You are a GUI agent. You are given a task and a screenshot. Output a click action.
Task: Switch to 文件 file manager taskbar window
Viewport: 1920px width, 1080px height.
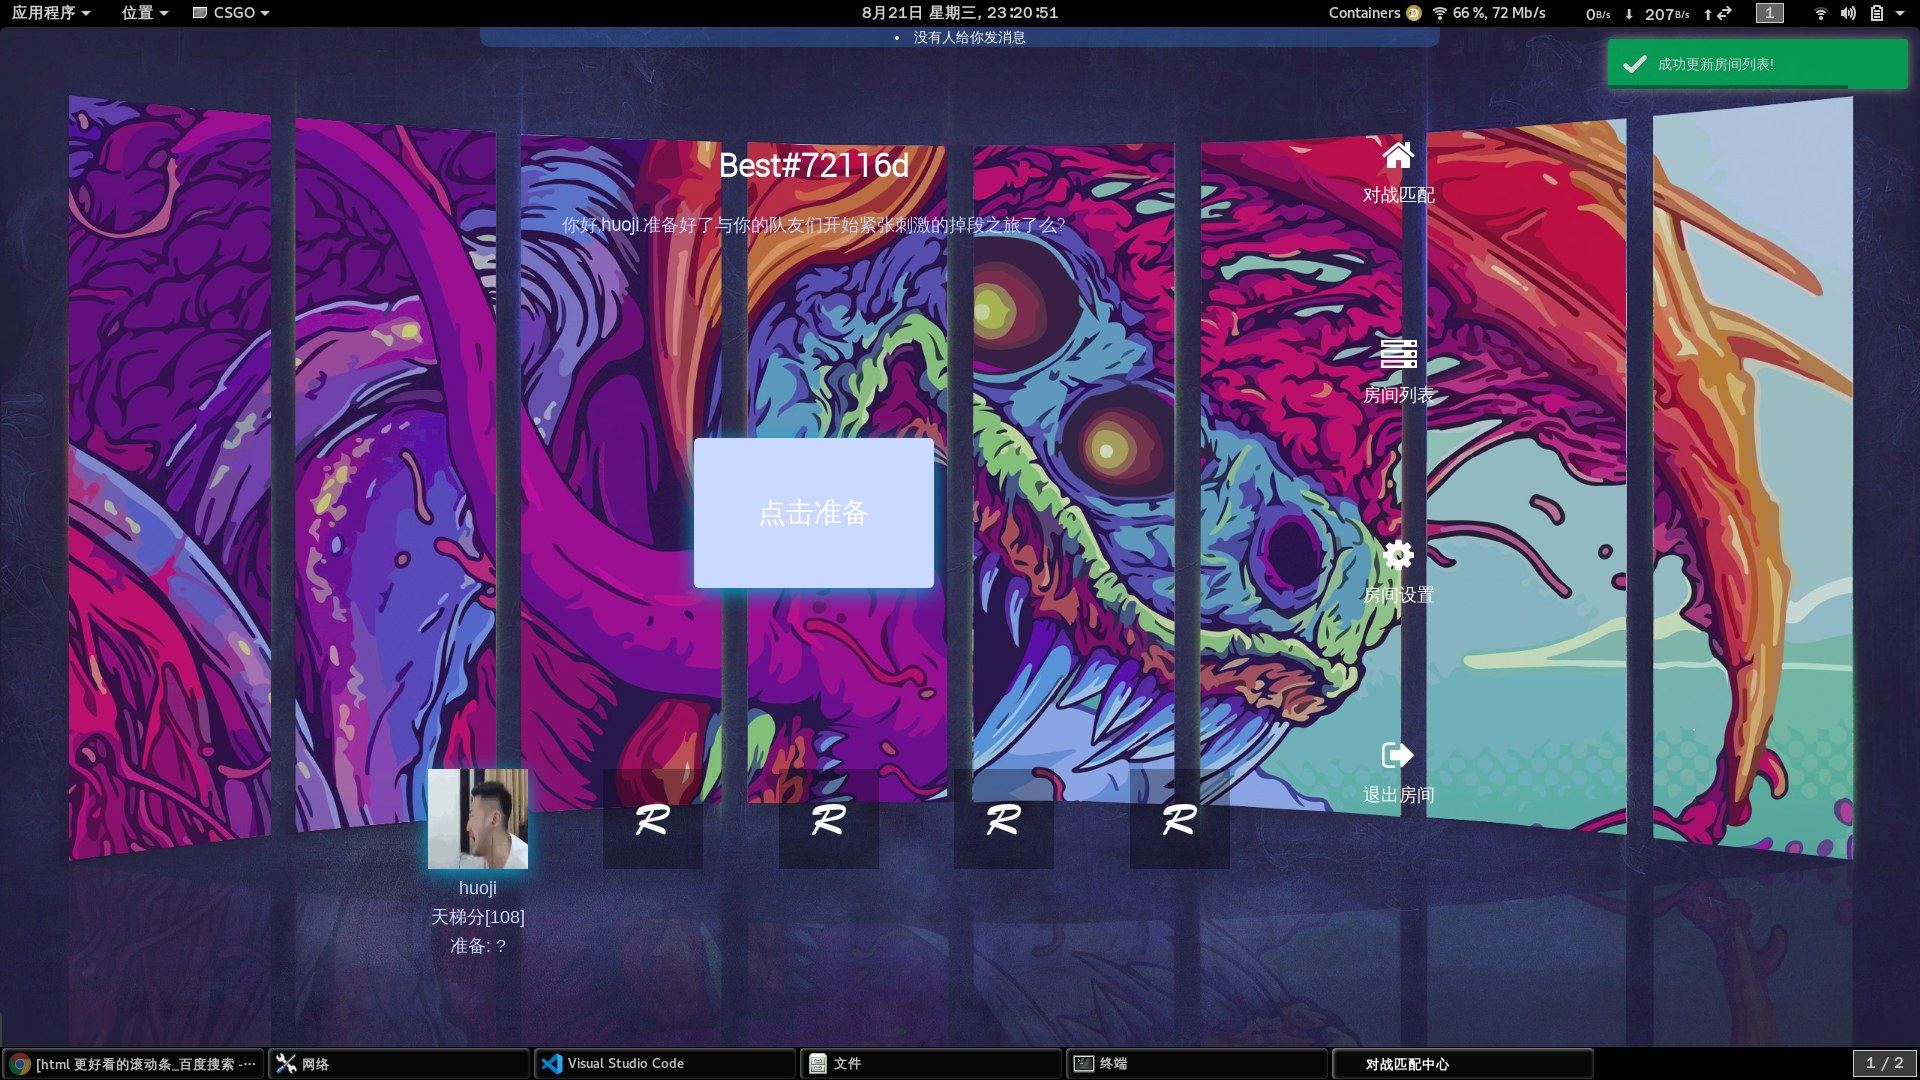click(x=931, y=1064)
